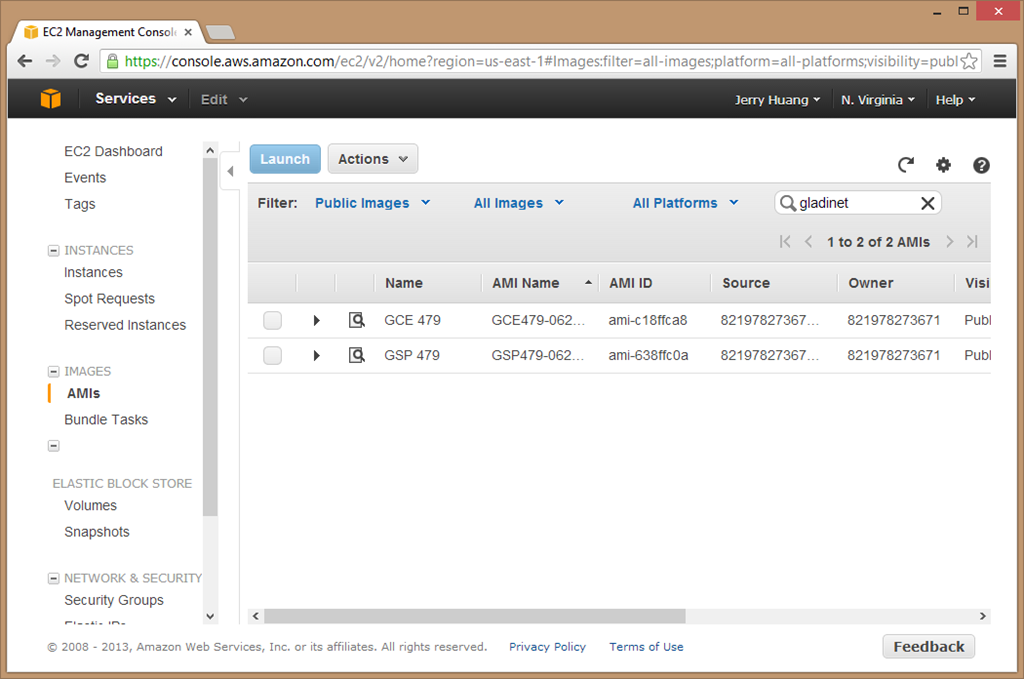This screenshot has width=1024, height=679.
Task: Go to previous page of AMIs
Action: (808, 242)
